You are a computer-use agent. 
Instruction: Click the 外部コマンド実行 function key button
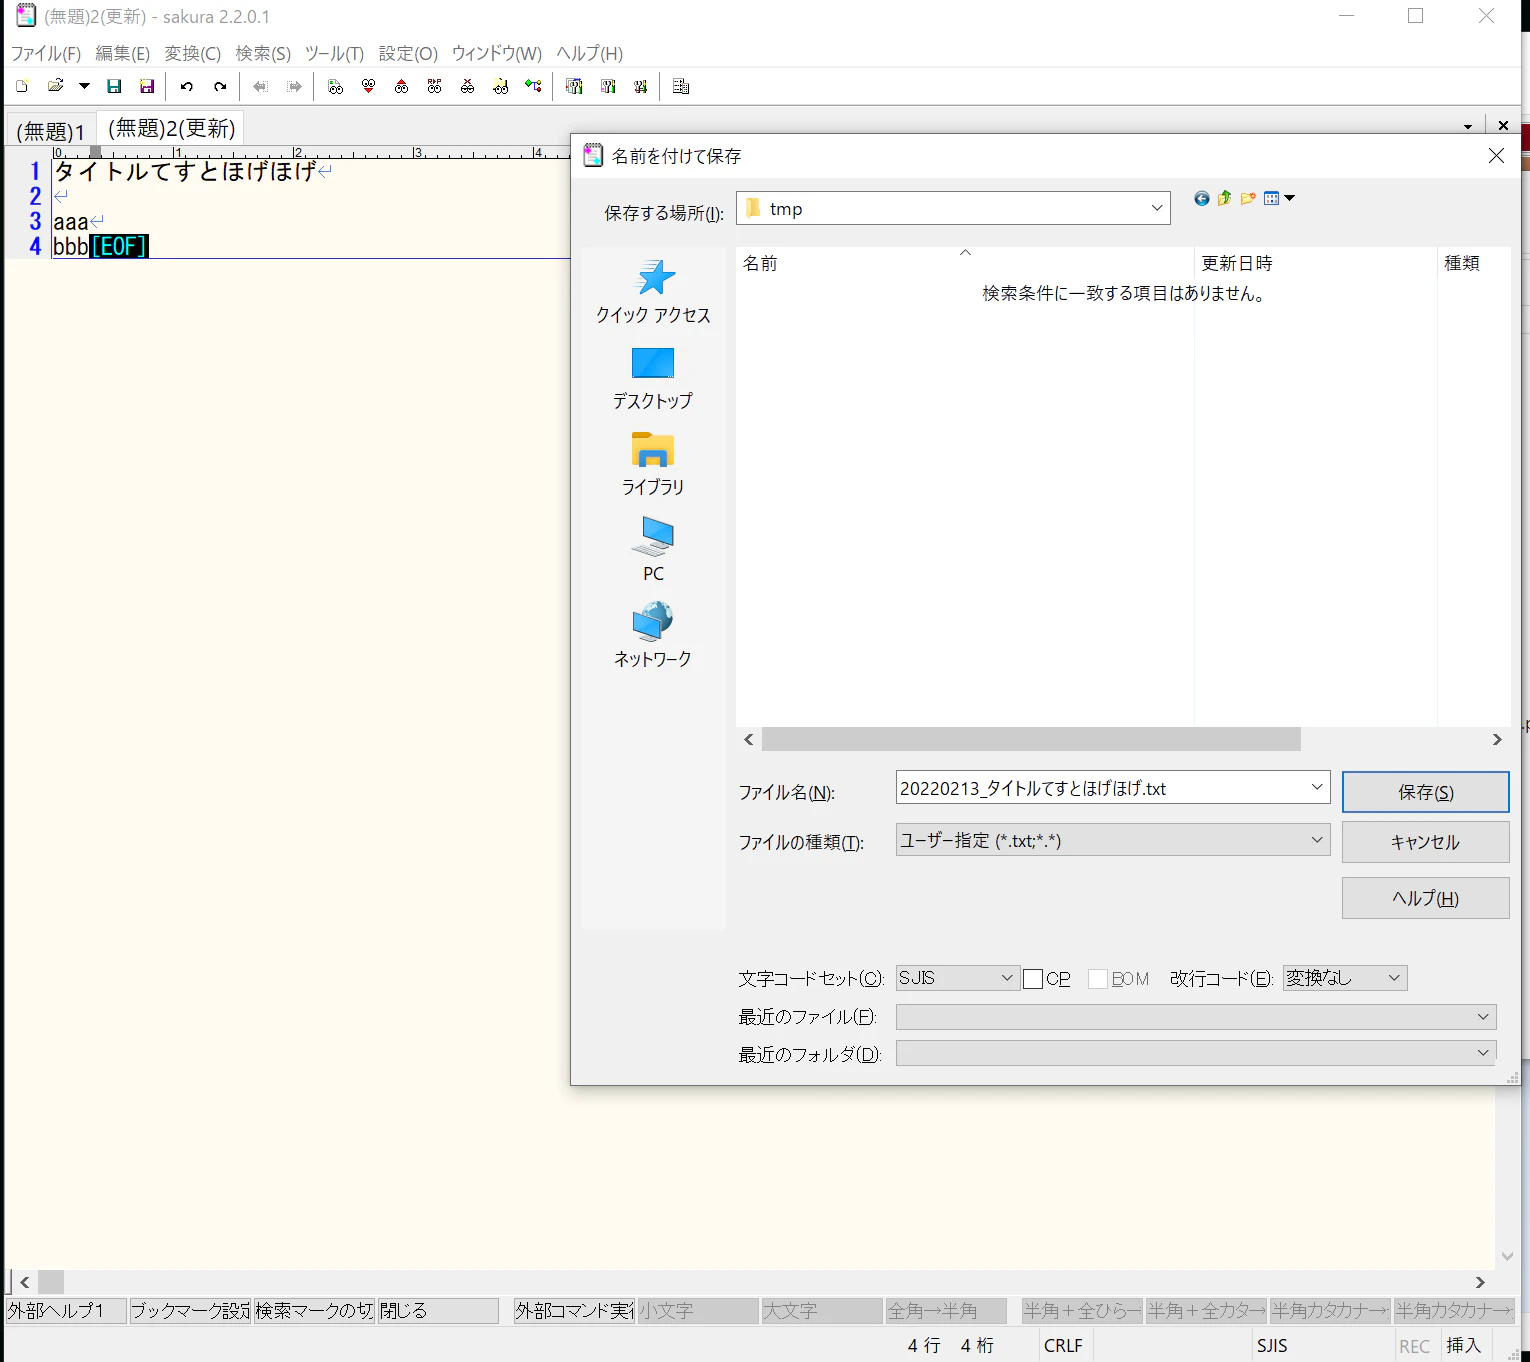pyautogui.click(x=574, y=1310)
